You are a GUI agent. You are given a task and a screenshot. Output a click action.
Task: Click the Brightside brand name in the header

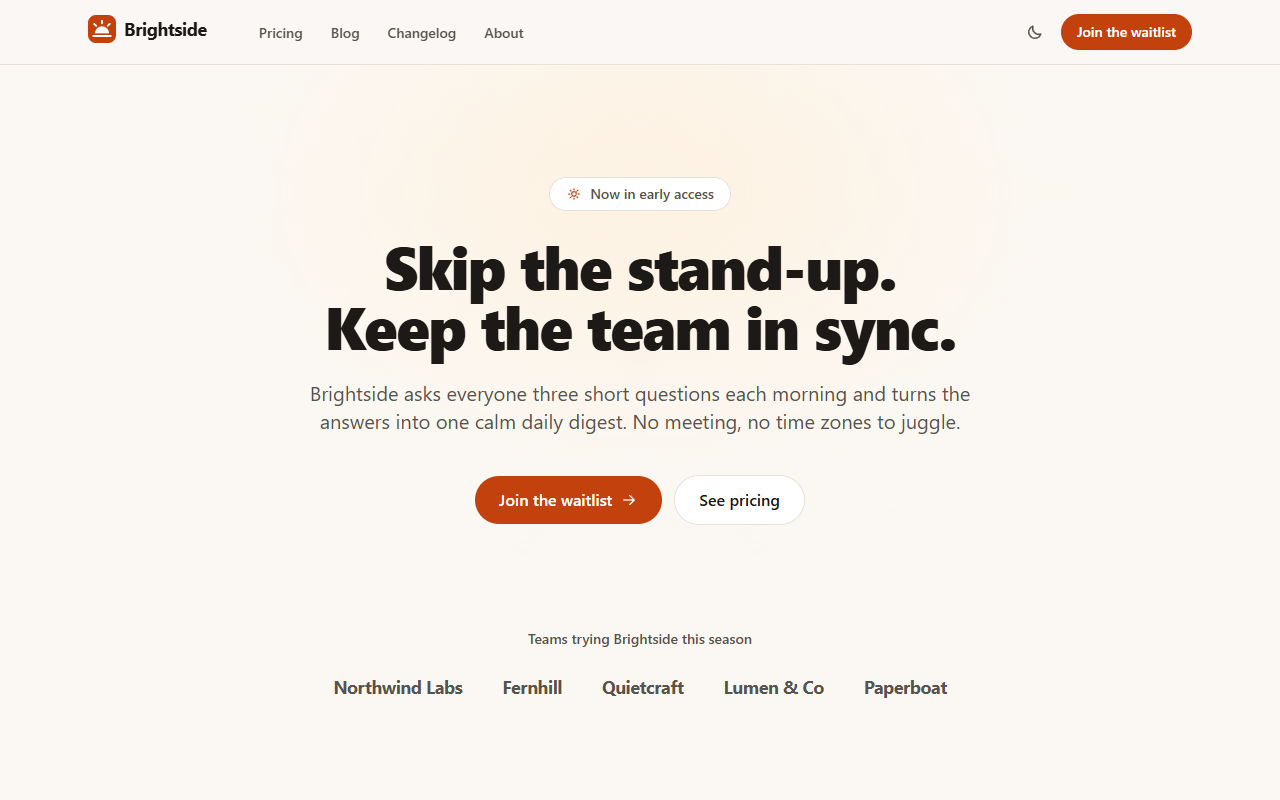point(166,30)
